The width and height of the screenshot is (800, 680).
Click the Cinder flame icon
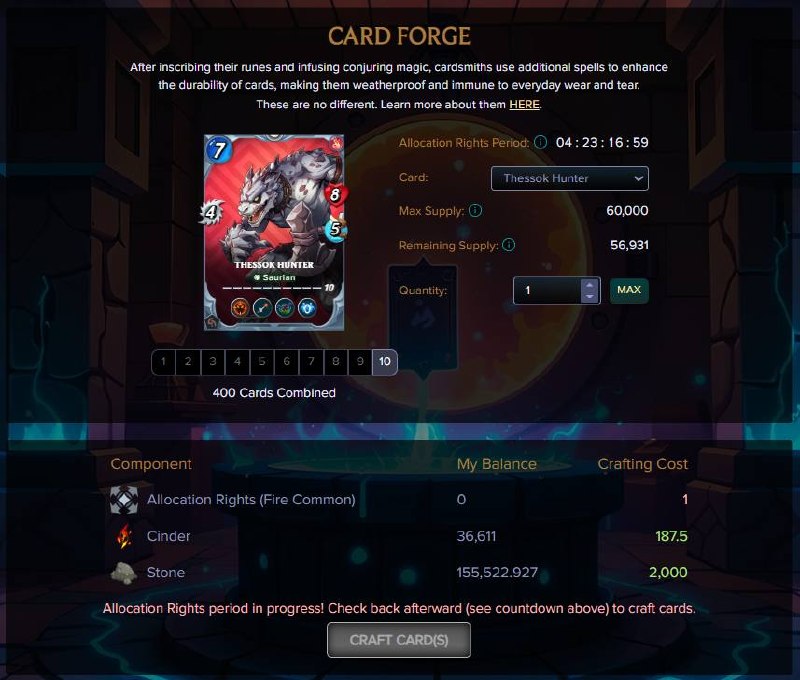124,536
